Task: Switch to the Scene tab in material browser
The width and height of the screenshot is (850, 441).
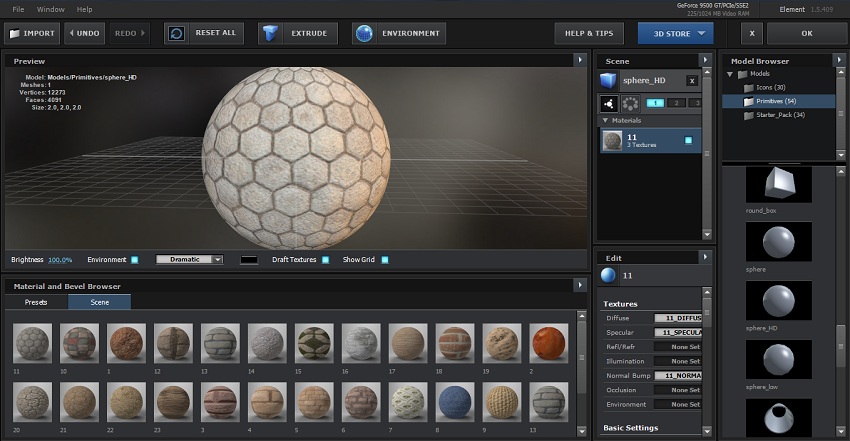Action: 100,302
